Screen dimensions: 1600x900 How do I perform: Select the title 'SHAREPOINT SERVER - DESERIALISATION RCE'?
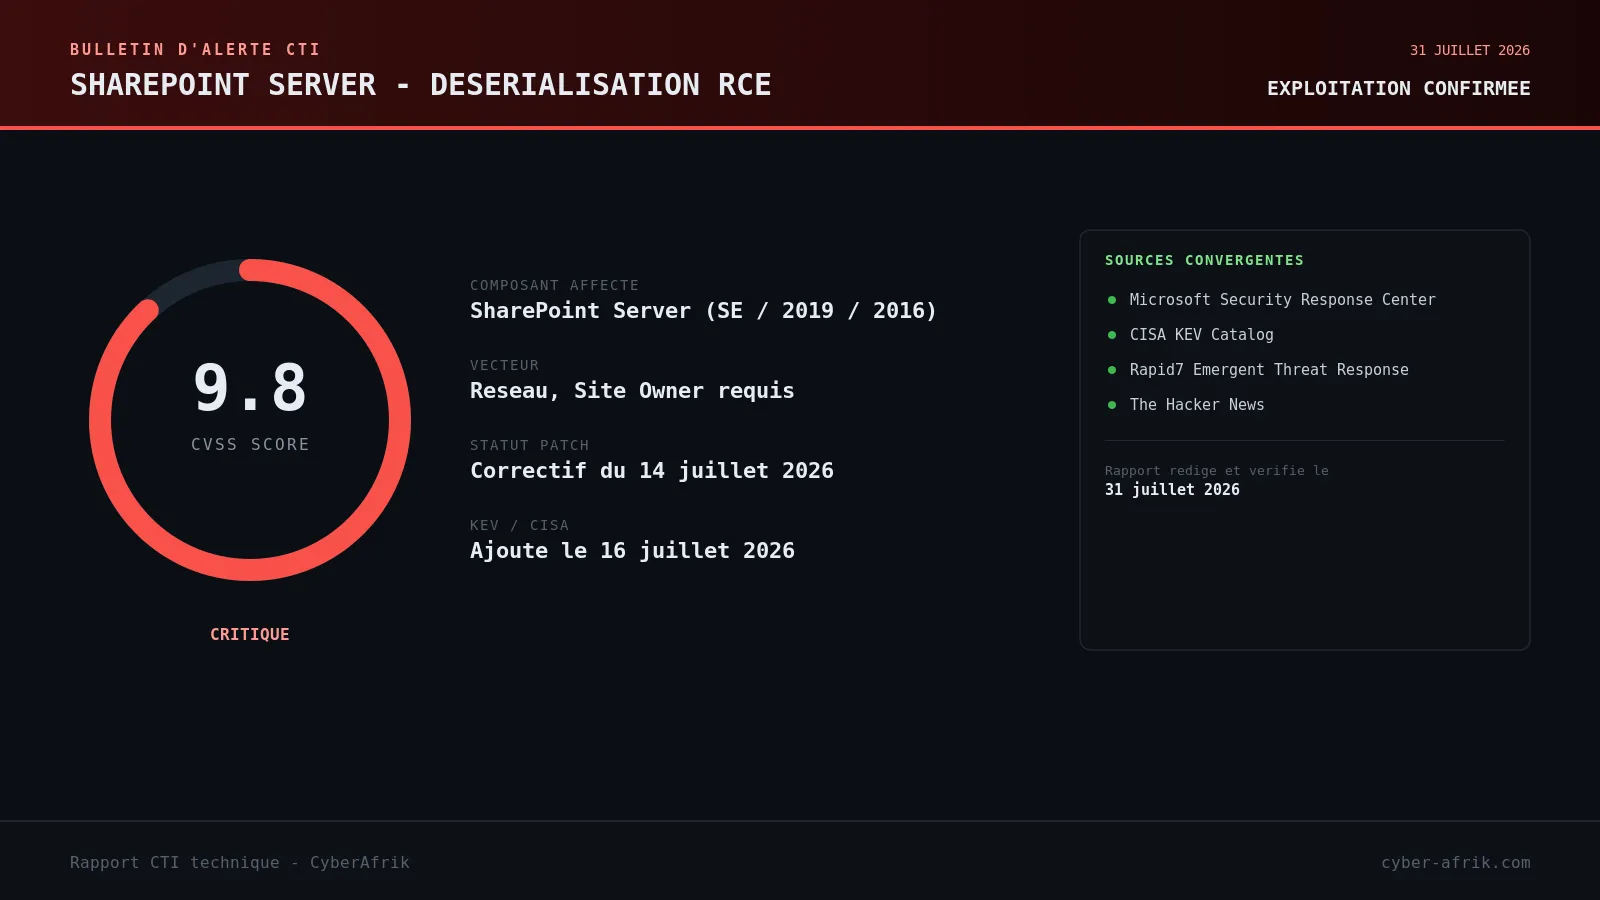(x=421, y=85)
